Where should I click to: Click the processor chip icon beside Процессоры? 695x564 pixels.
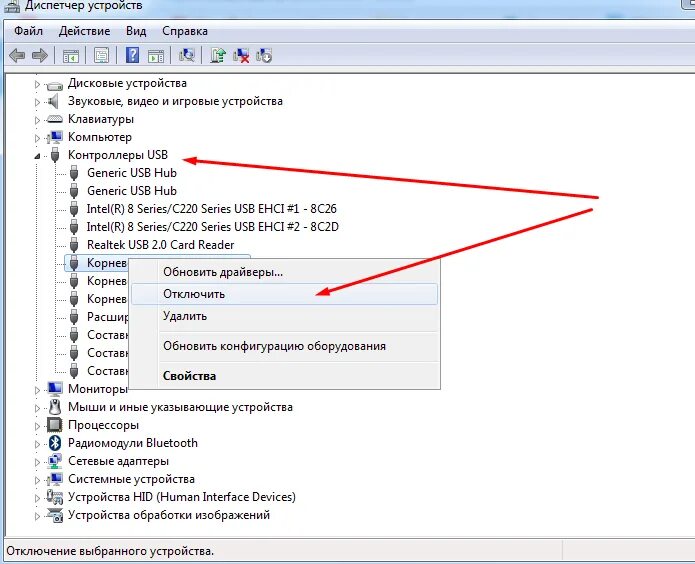55,425
